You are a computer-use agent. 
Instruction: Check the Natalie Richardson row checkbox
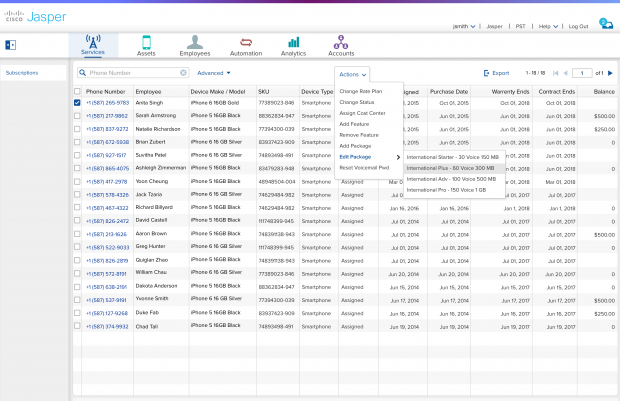click(77, 129)
